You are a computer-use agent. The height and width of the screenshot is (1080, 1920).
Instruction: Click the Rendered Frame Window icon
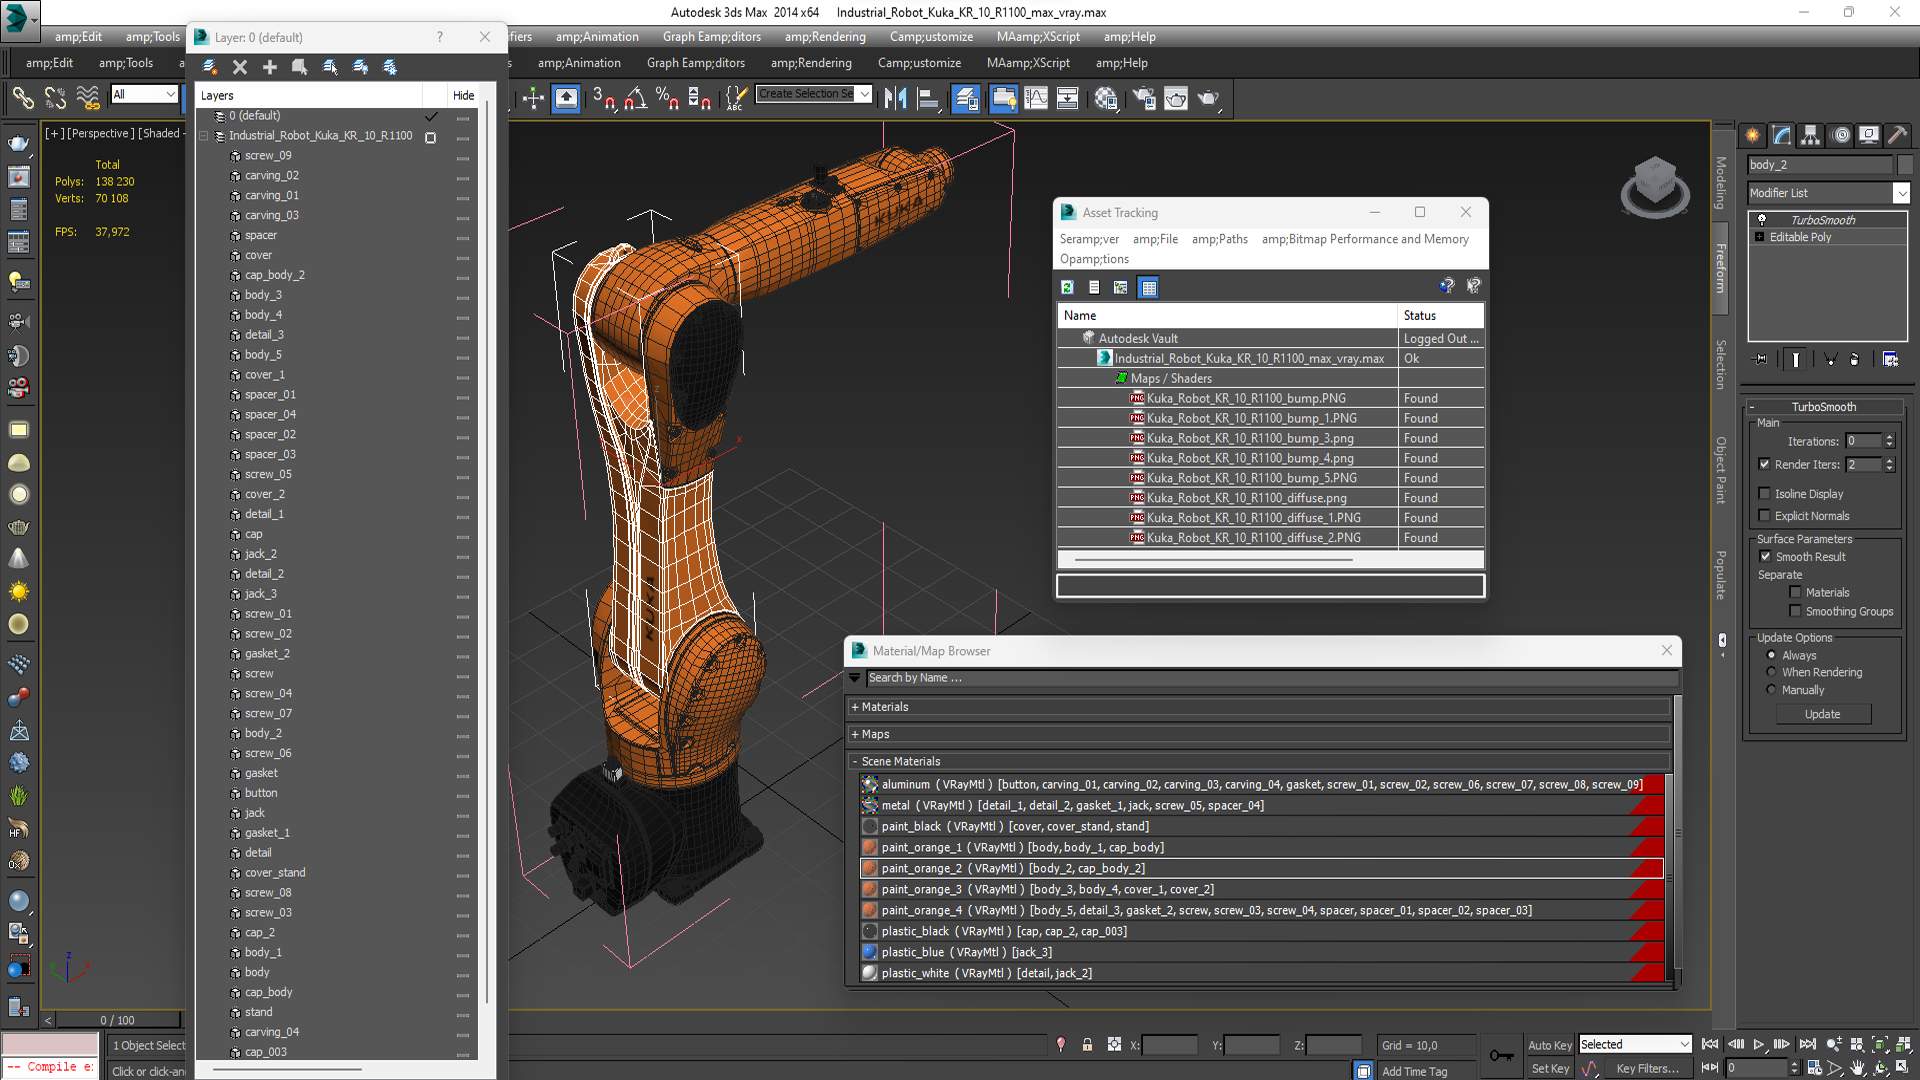pos(1176,98)
